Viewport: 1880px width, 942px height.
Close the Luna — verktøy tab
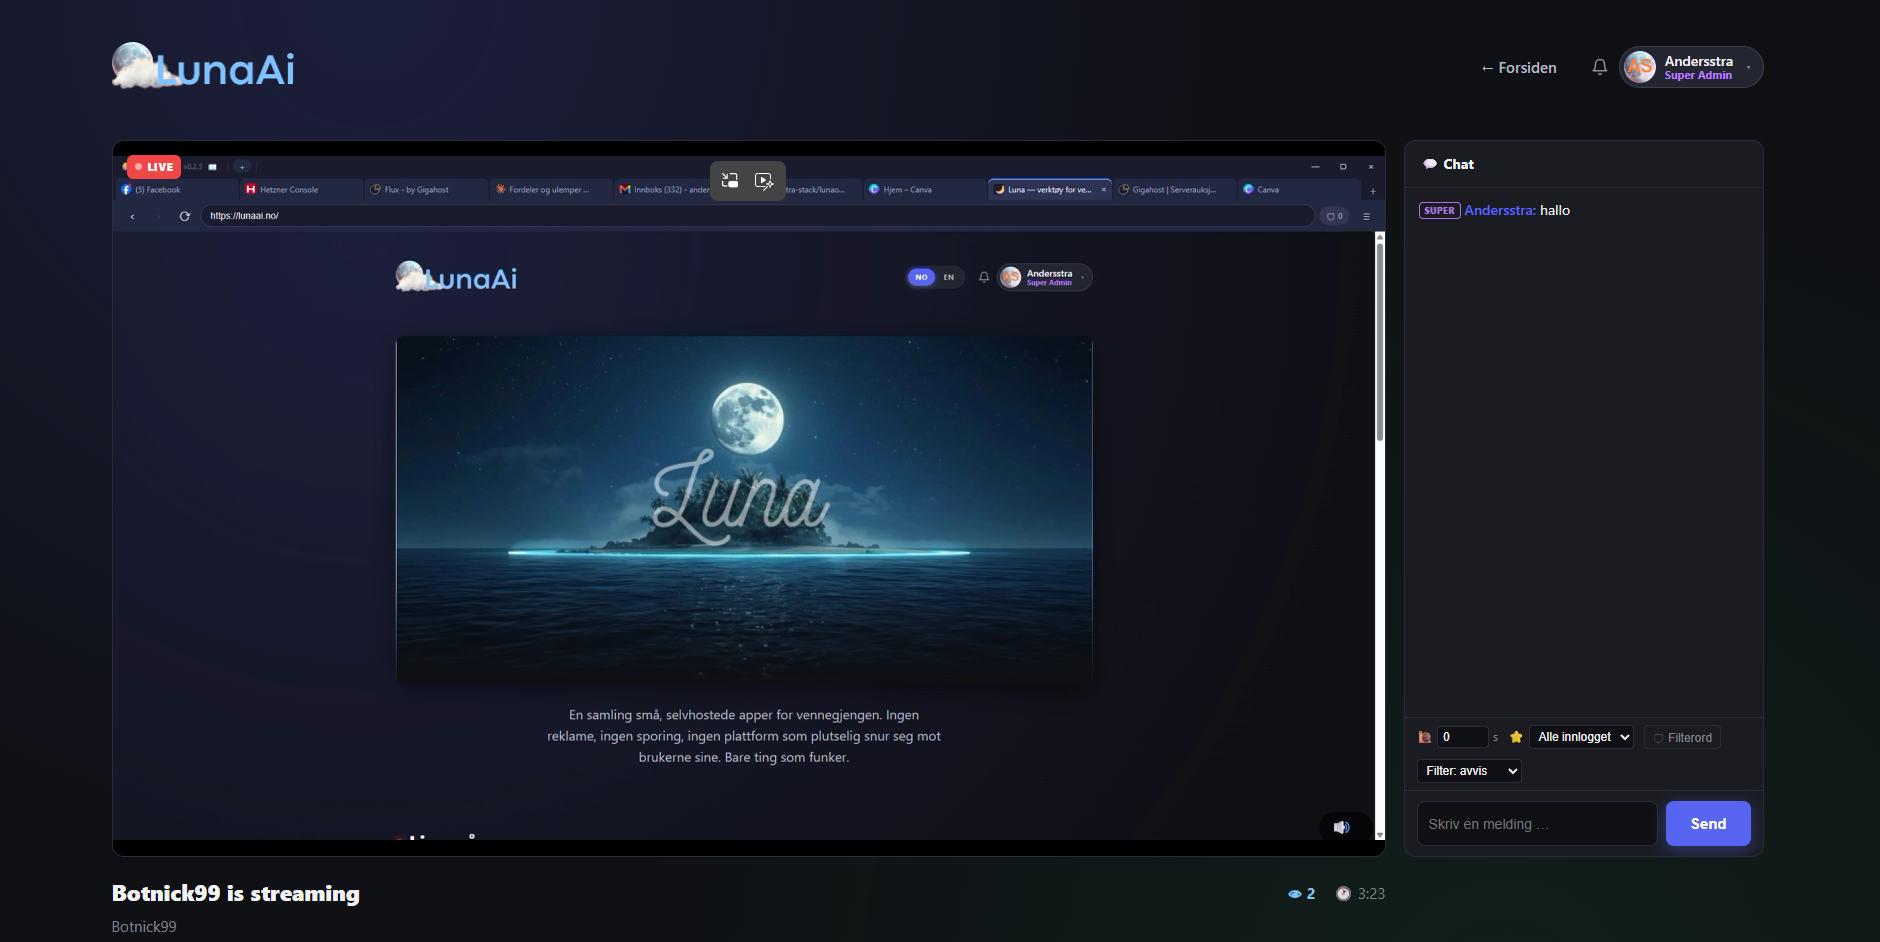1104,189
